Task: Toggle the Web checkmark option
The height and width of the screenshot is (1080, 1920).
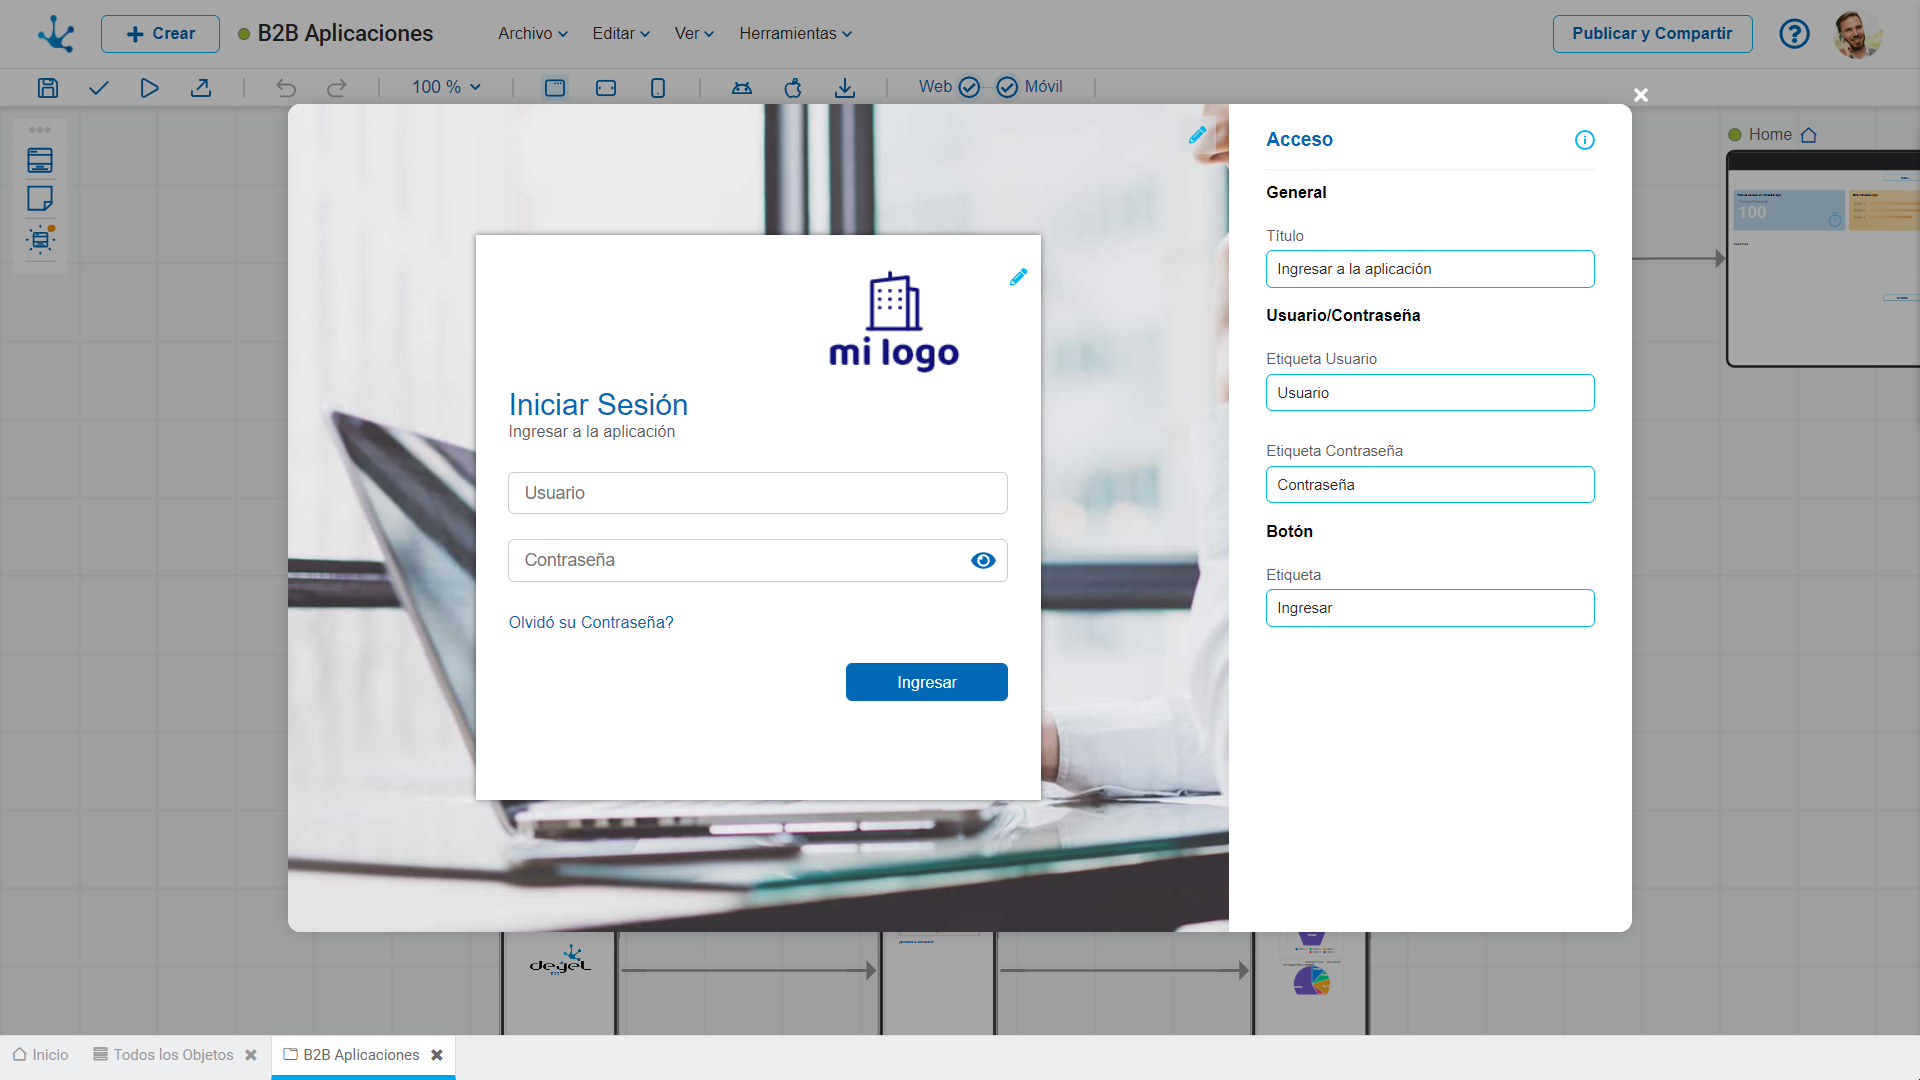Action: 968,87
